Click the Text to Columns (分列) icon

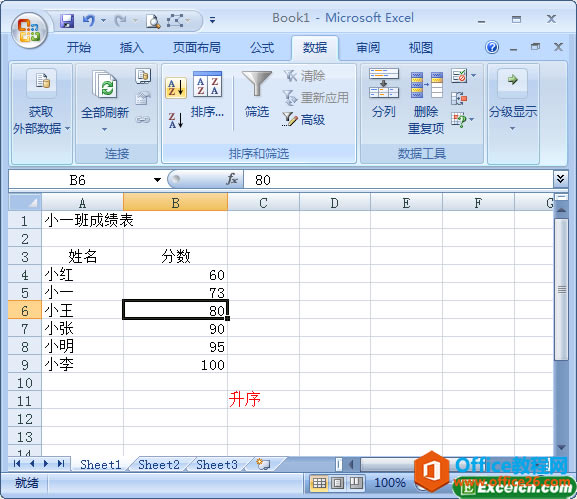(383, 93)
